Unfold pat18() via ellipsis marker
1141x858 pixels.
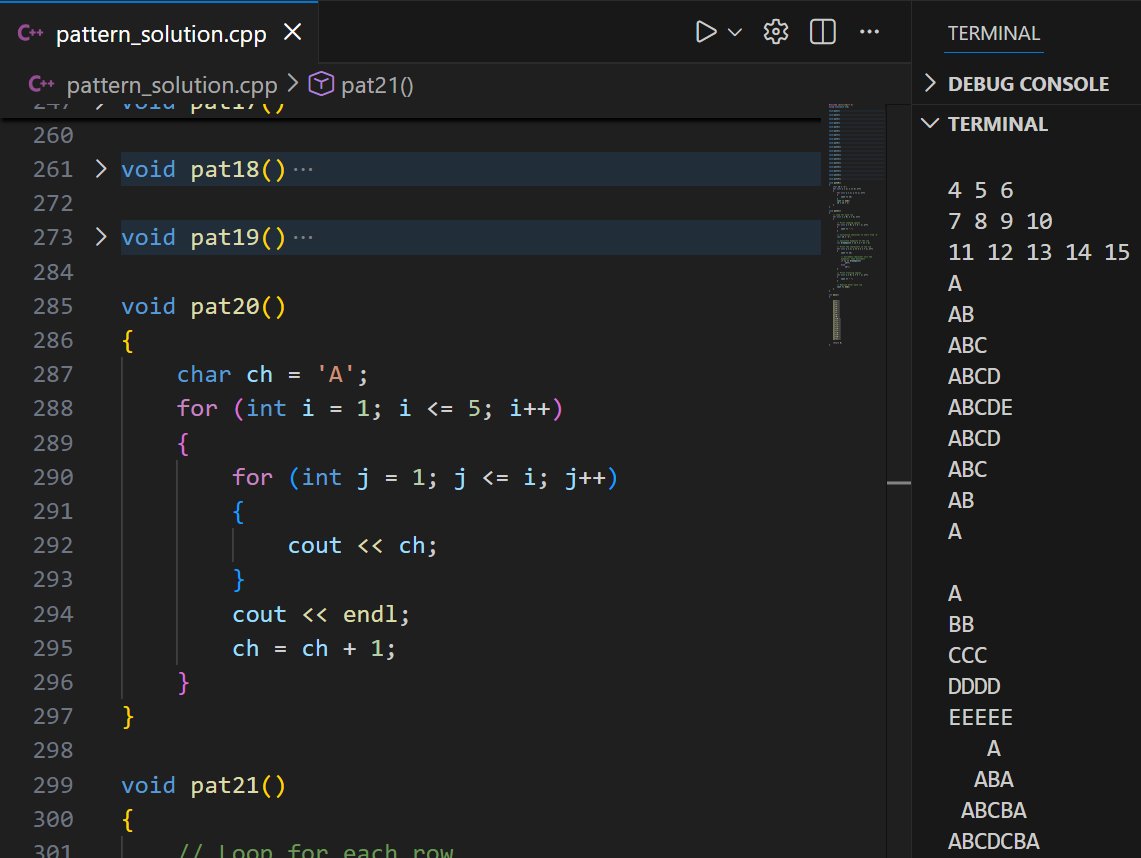303,170
